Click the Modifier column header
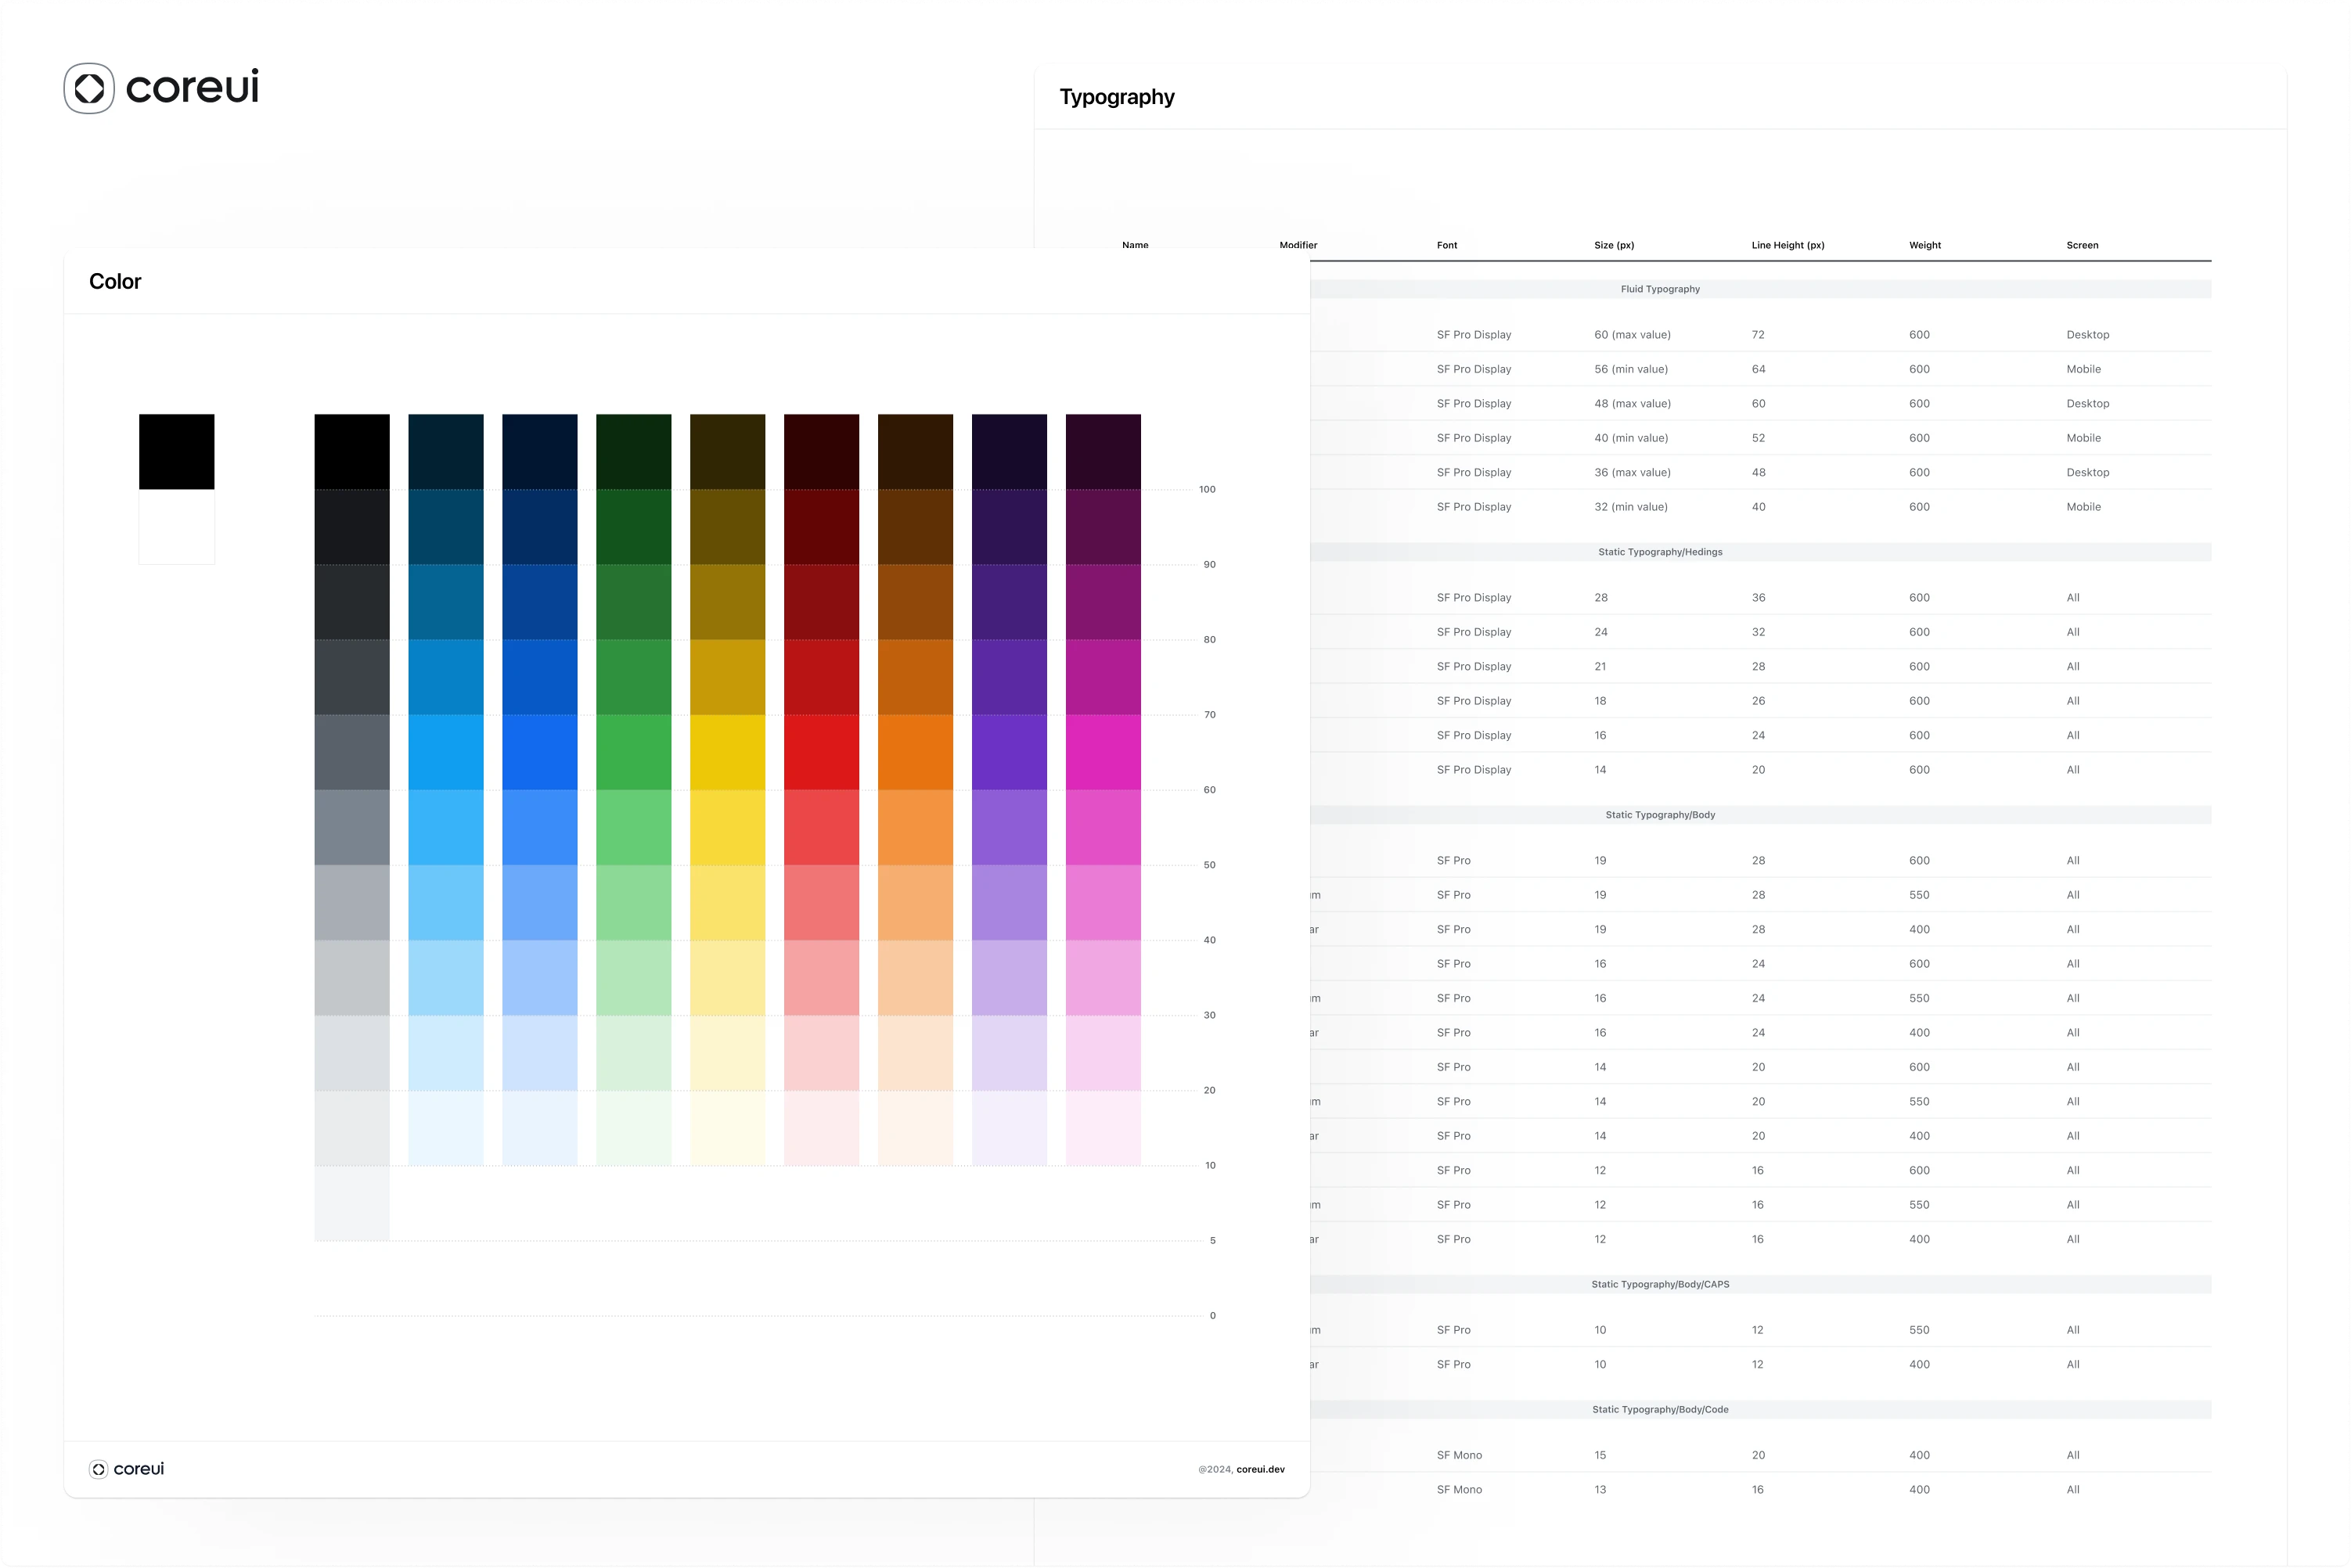This screenshot has height=1568, width=2351. (x=1298, y=245)
